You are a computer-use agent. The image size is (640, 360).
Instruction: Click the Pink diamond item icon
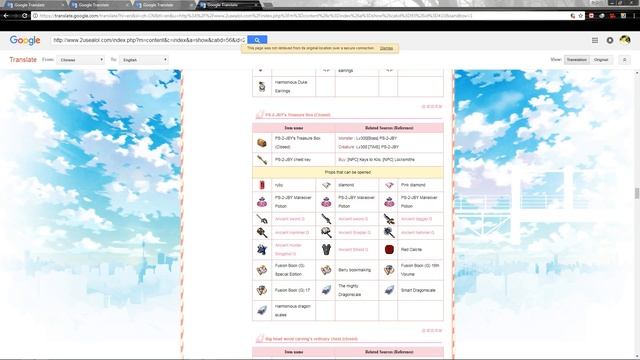[389, 185]
